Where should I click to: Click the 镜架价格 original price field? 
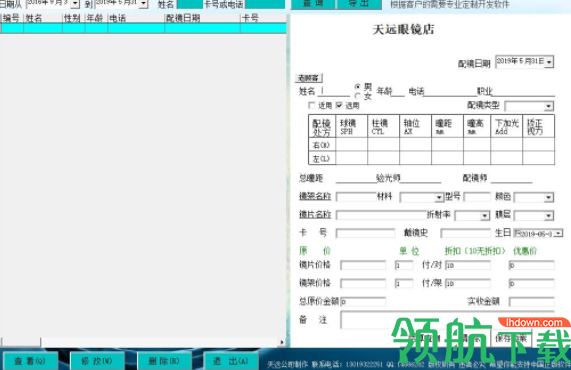(x=363, y=283)
